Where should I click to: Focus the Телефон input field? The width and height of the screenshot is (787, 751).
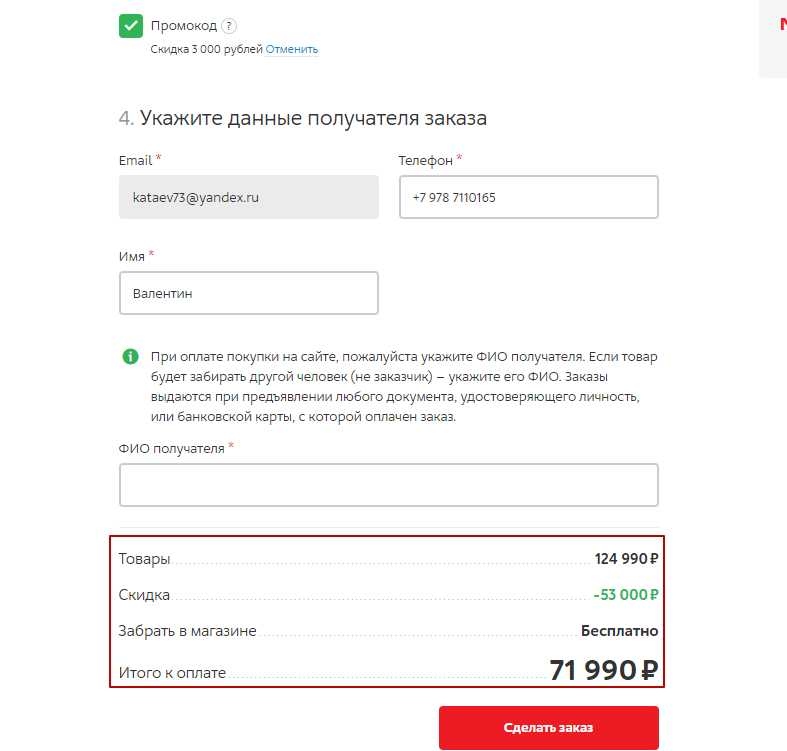tap(528, 197)
